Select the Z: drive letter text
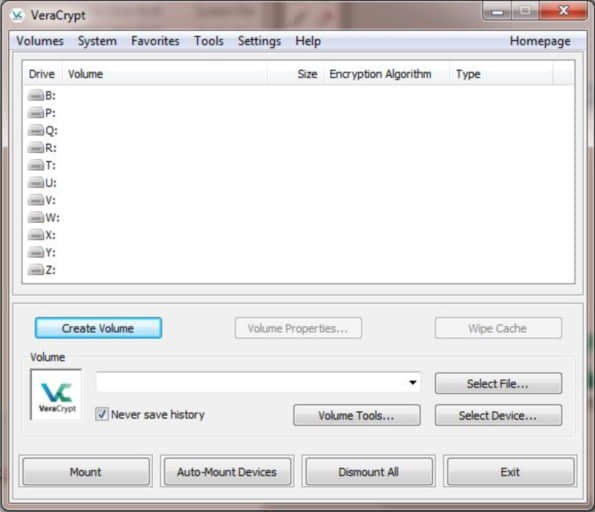This screenshot has width=595, height=512. coord(50,270)
